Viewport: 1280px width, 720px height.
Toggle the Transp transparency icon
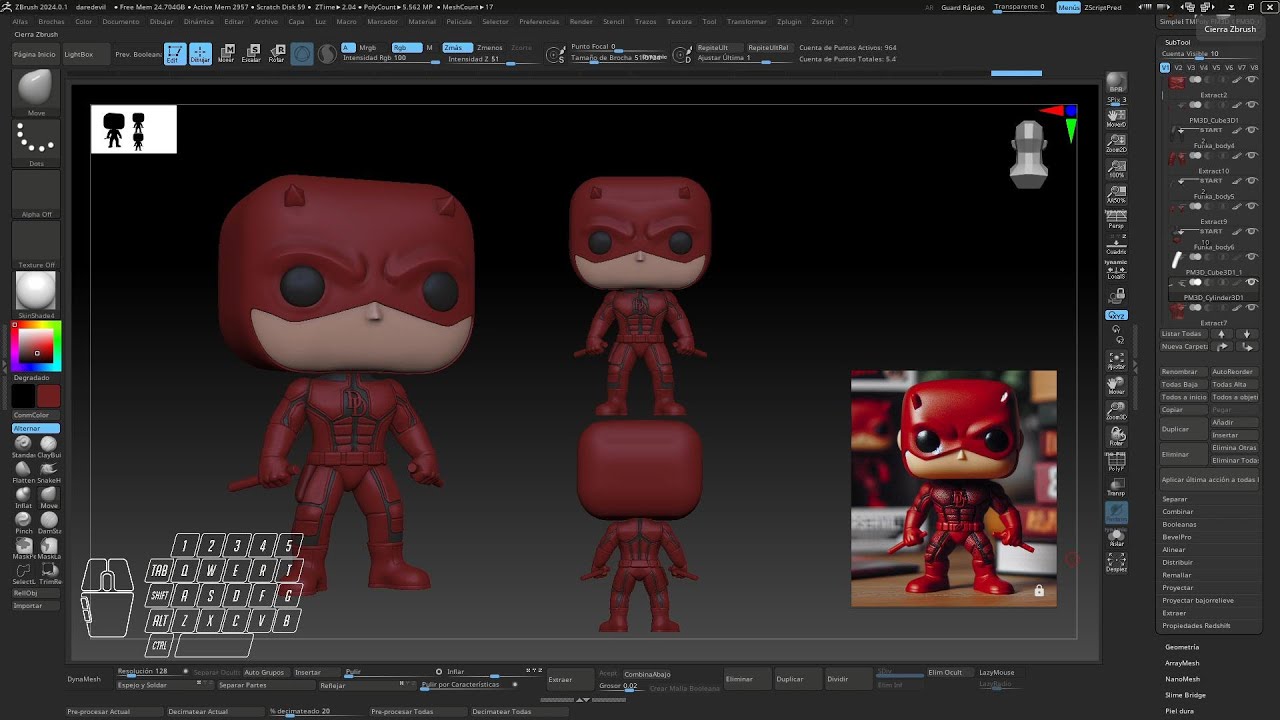[x=1116, y=487]
